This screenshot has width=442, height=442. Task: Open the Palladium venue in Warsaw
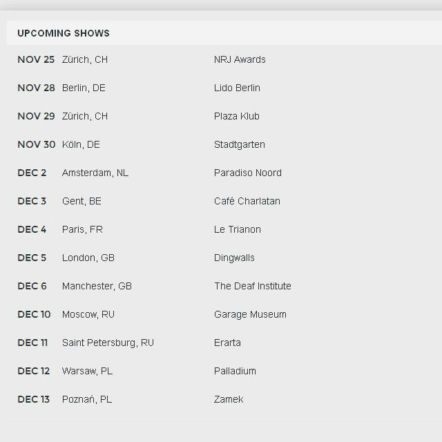235,371
